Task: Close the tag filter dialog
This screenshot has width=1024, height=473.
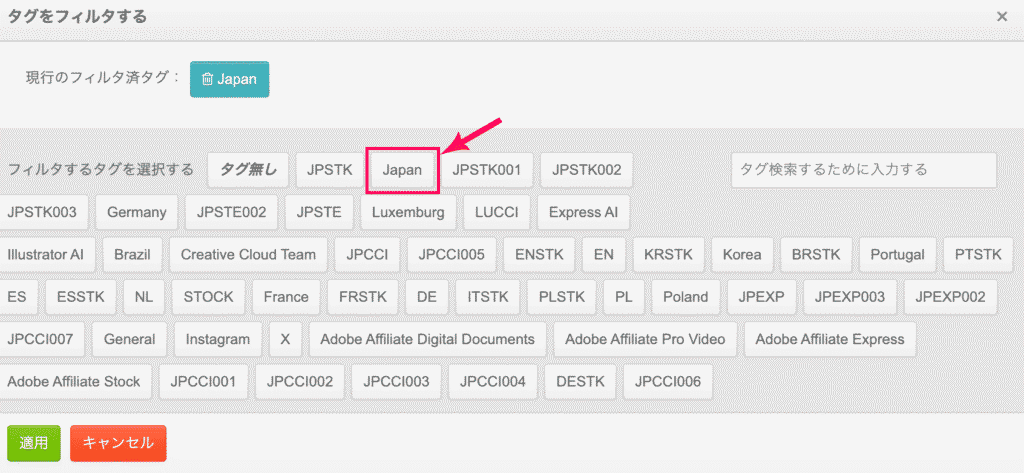Action: [x=1001, y=16]
